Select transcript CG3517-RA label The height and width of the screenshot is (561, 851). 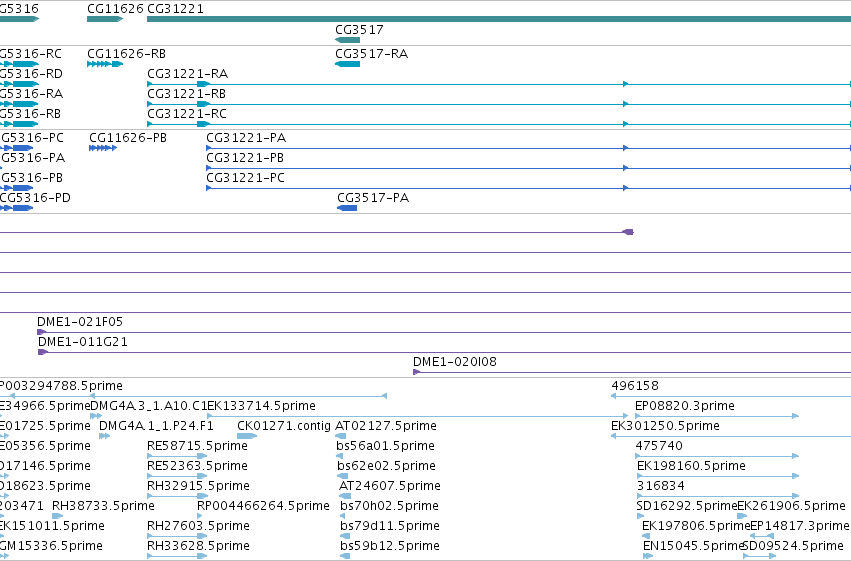click(x=371, y=54)
